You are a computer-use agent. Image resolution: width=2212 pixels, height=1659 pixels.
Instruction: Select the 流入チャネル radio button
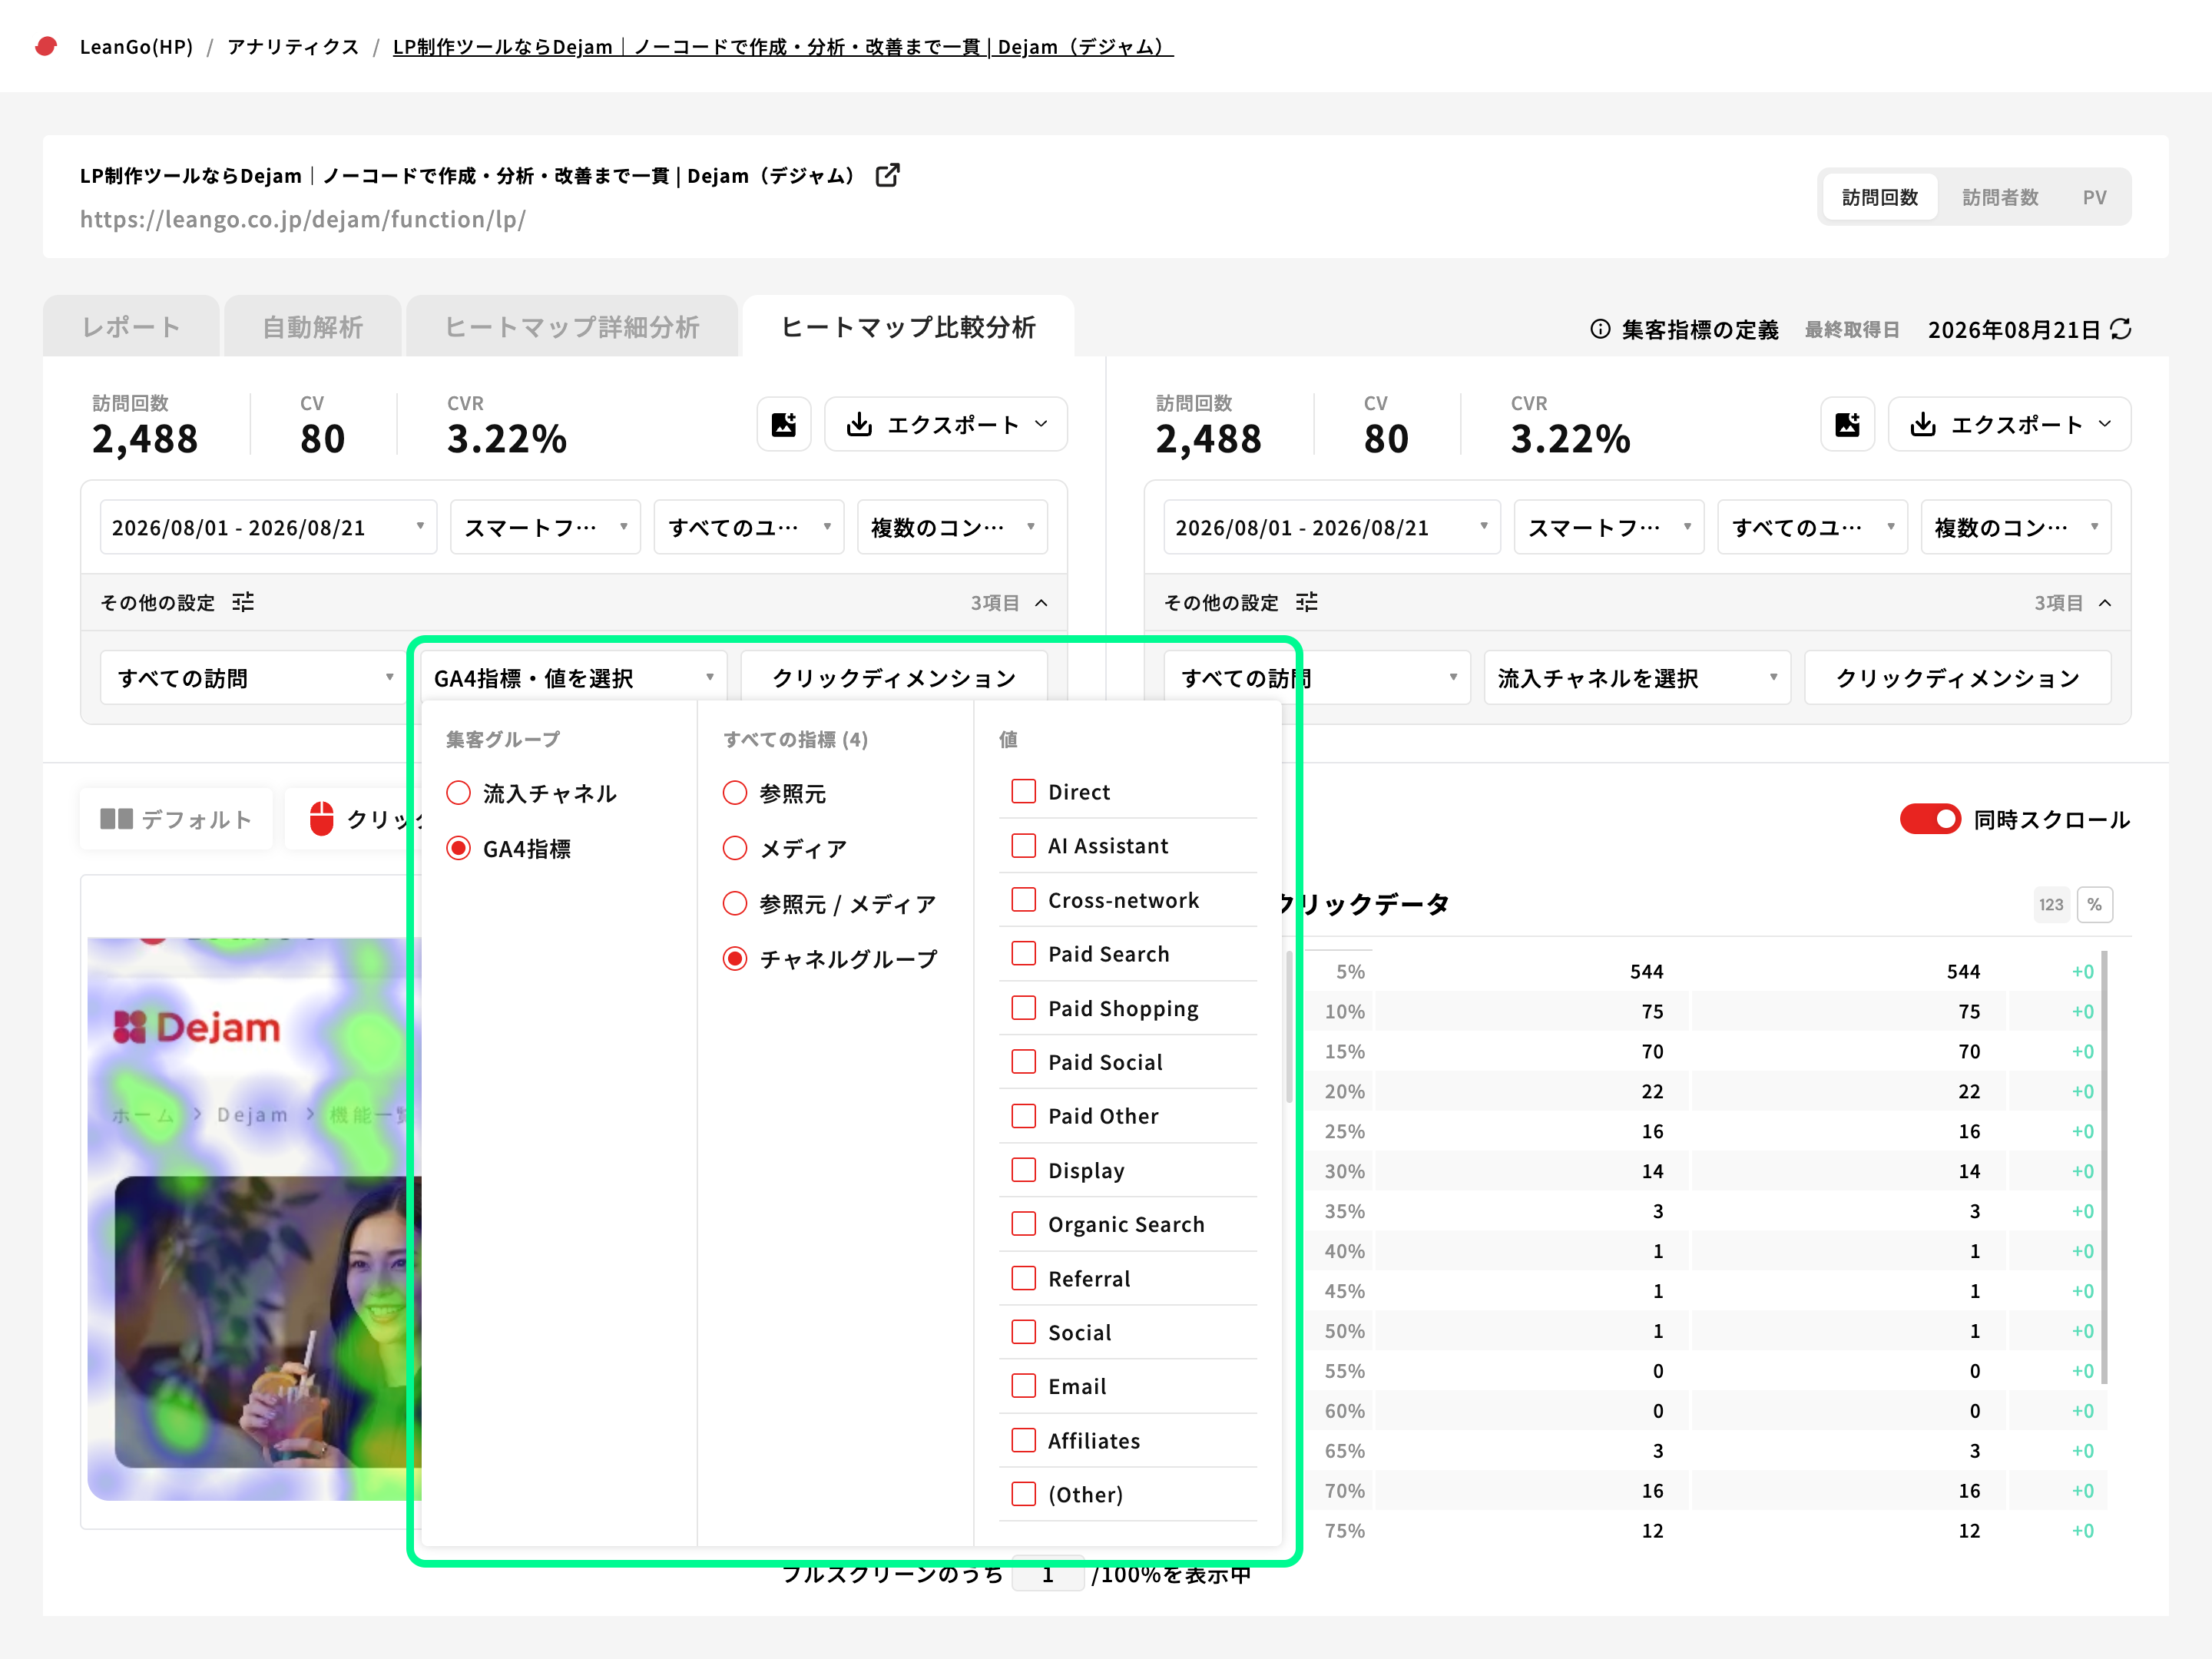tap(458, 793)
